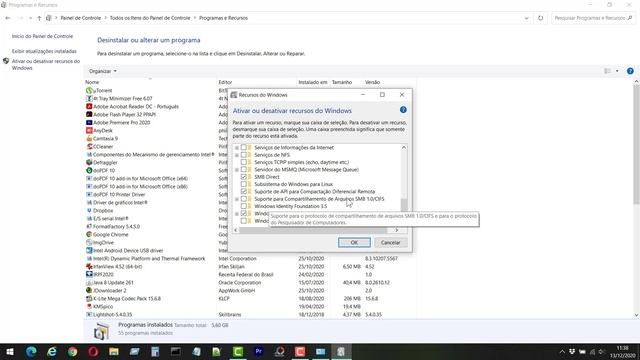Screen dimensions: 640x360
Task: Expand Suporte para Compartilhamento SMB 1.0/CIFS node
Action: pyautogui.click(x=237, y=199)
